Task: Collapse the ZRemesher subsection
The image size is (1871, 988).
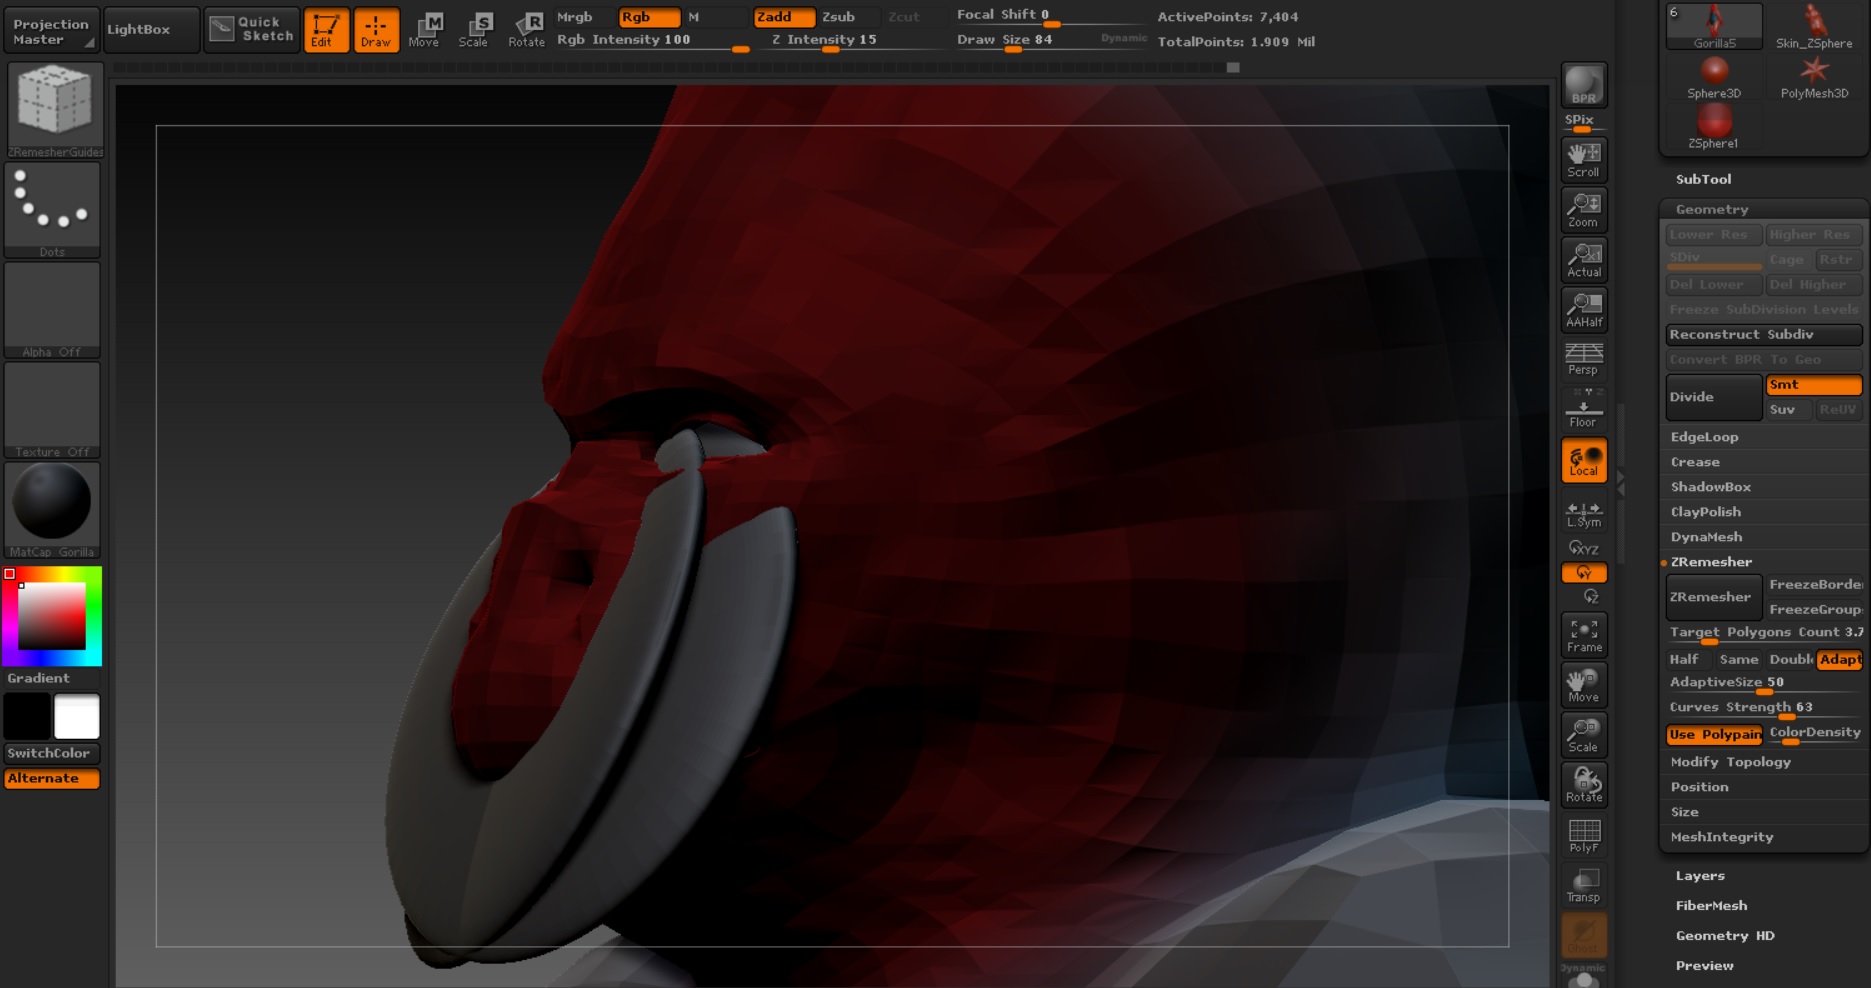Action: 1711,562
